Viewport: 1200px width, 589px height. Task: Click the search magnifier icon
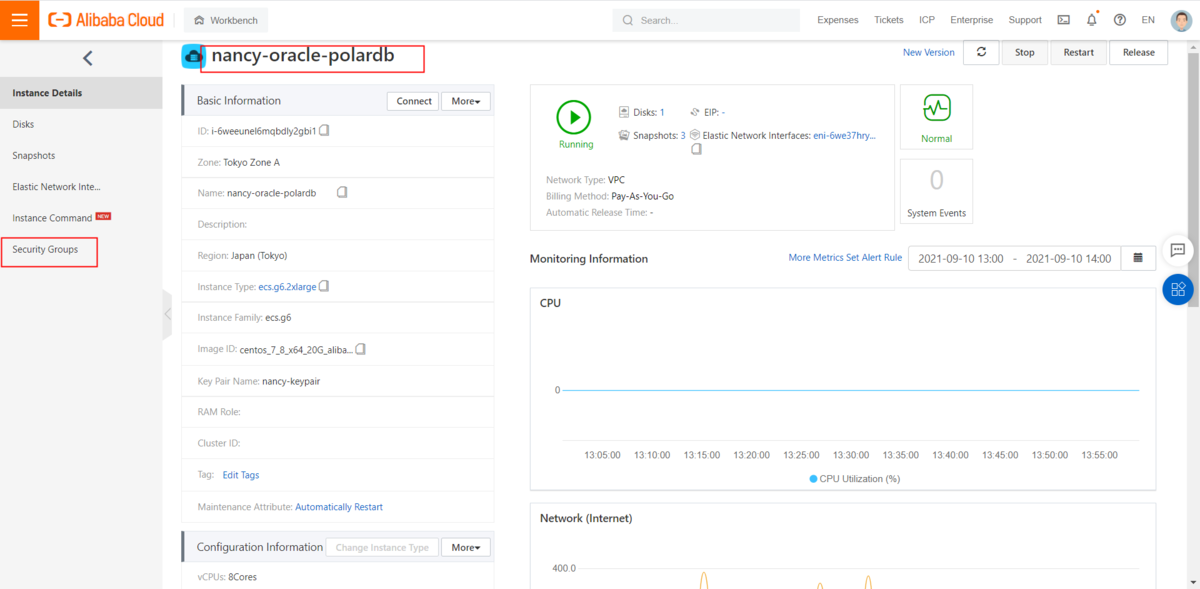click(628, 20)
